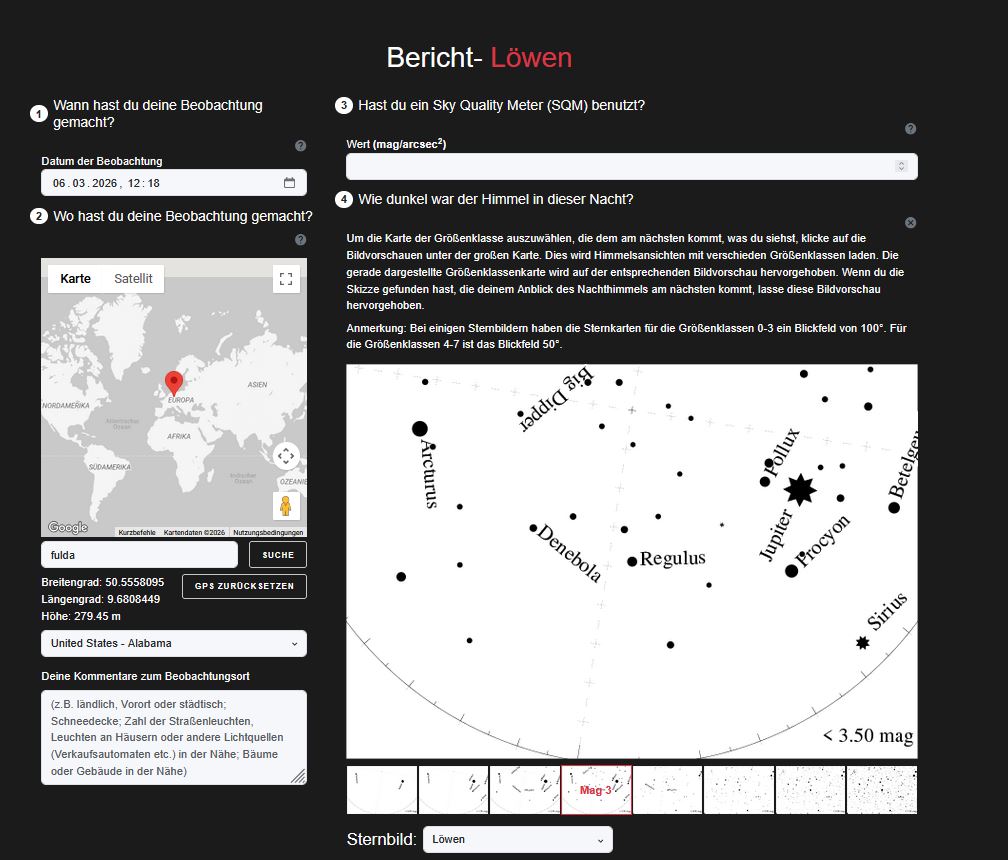This screenshot has width=1008, height=860.
Task: Select the last magnitude chart thumbnail
Action: click(x=881, y=790)
